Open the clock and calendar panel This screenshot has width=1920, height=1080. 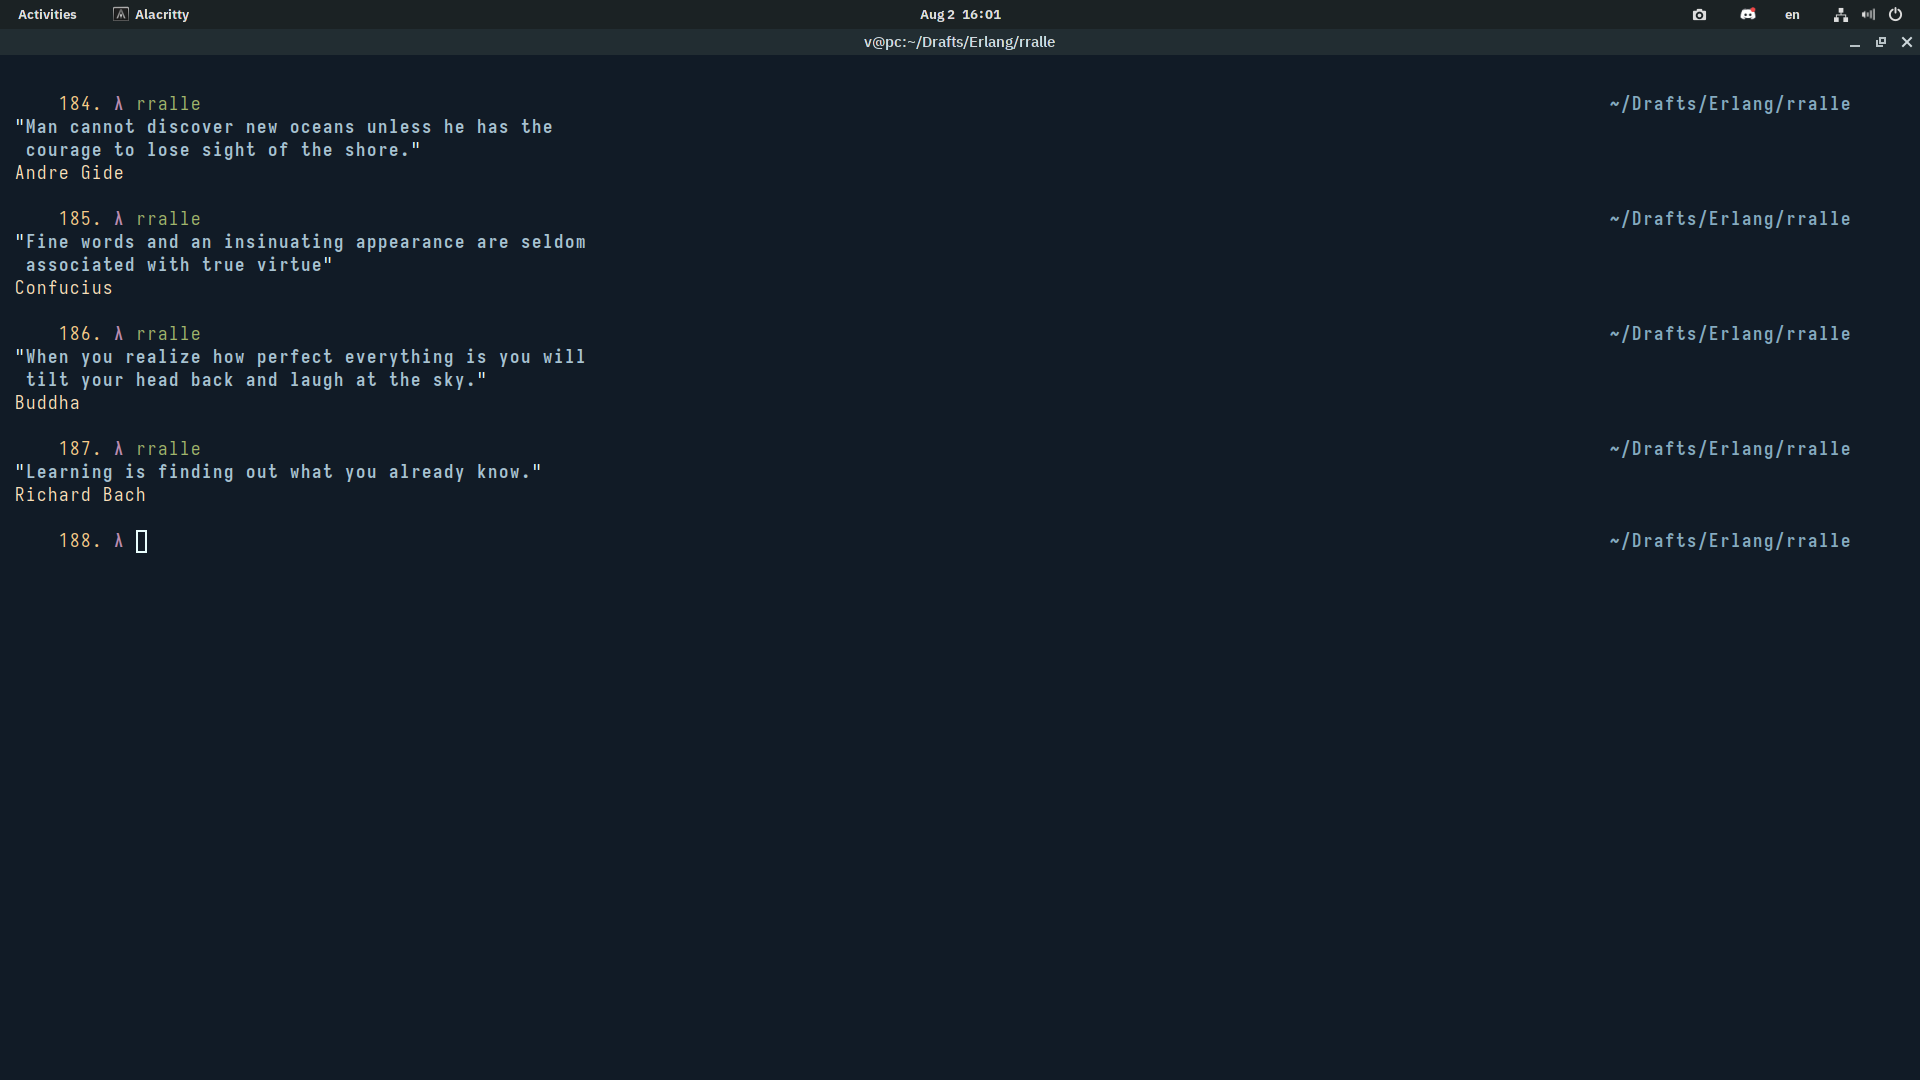[x=959, y=14]
